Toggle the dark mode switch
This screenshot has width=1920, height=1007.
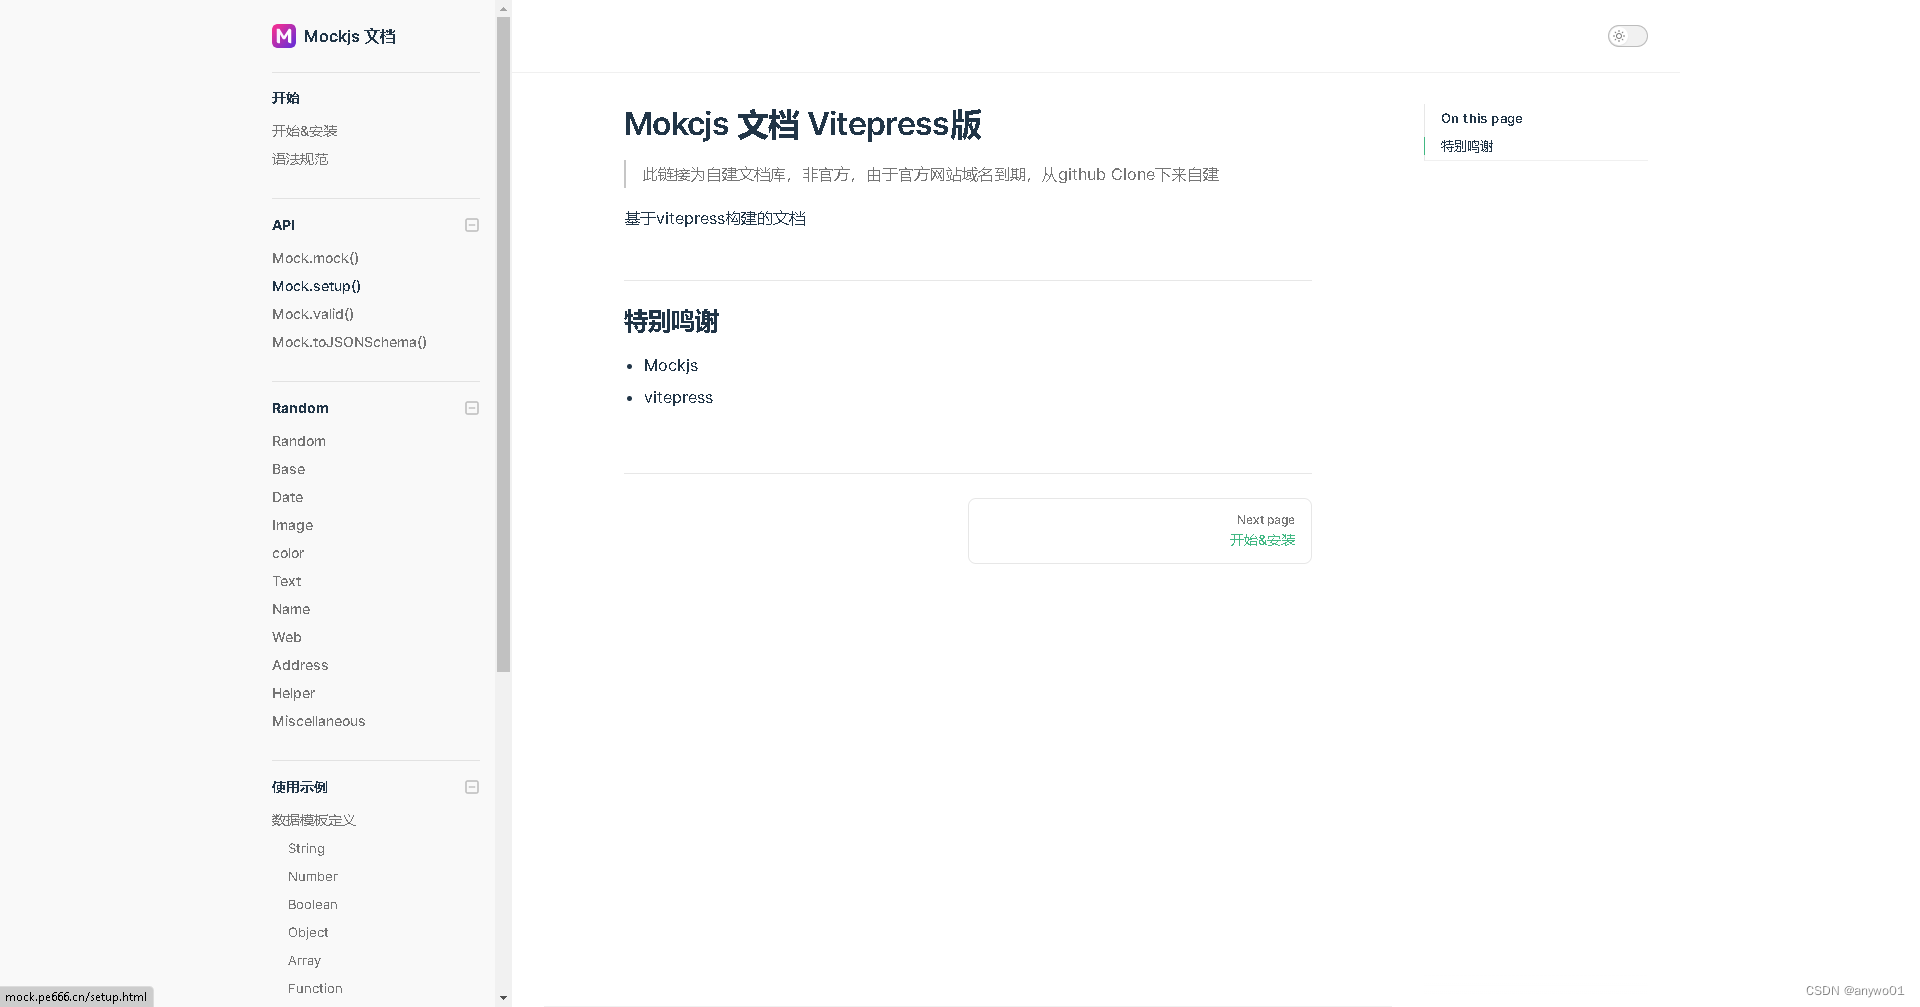1627,36
